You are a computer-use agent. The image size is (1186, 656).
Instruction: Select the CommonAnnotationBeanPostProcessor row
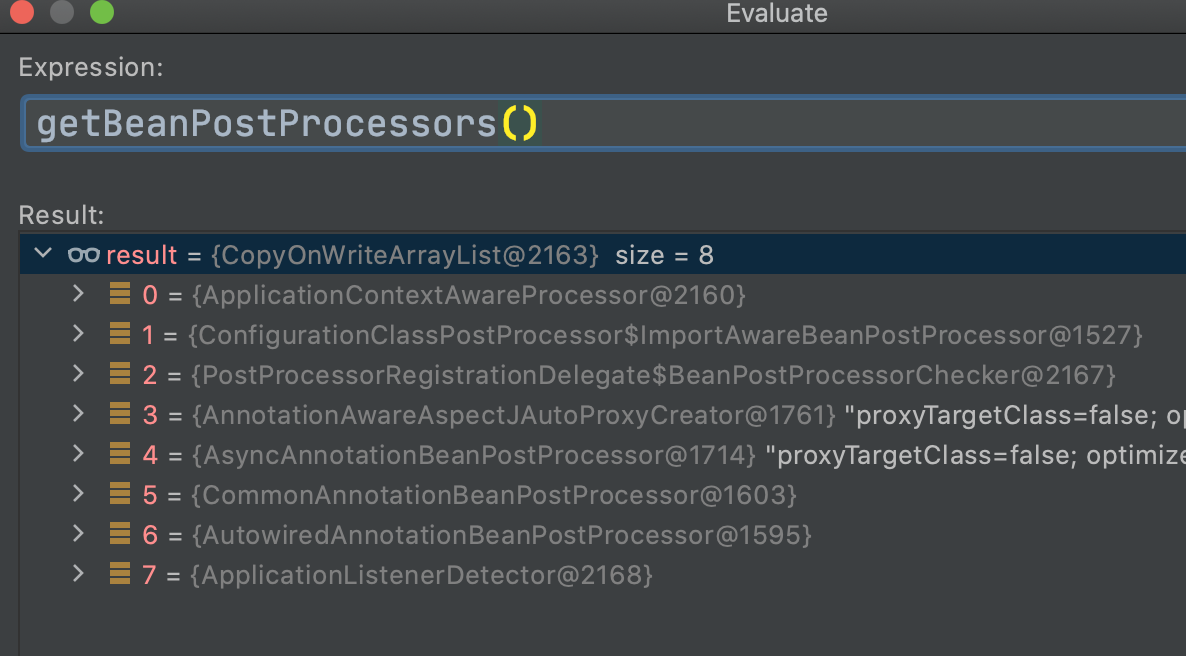(x=603, y=495)
